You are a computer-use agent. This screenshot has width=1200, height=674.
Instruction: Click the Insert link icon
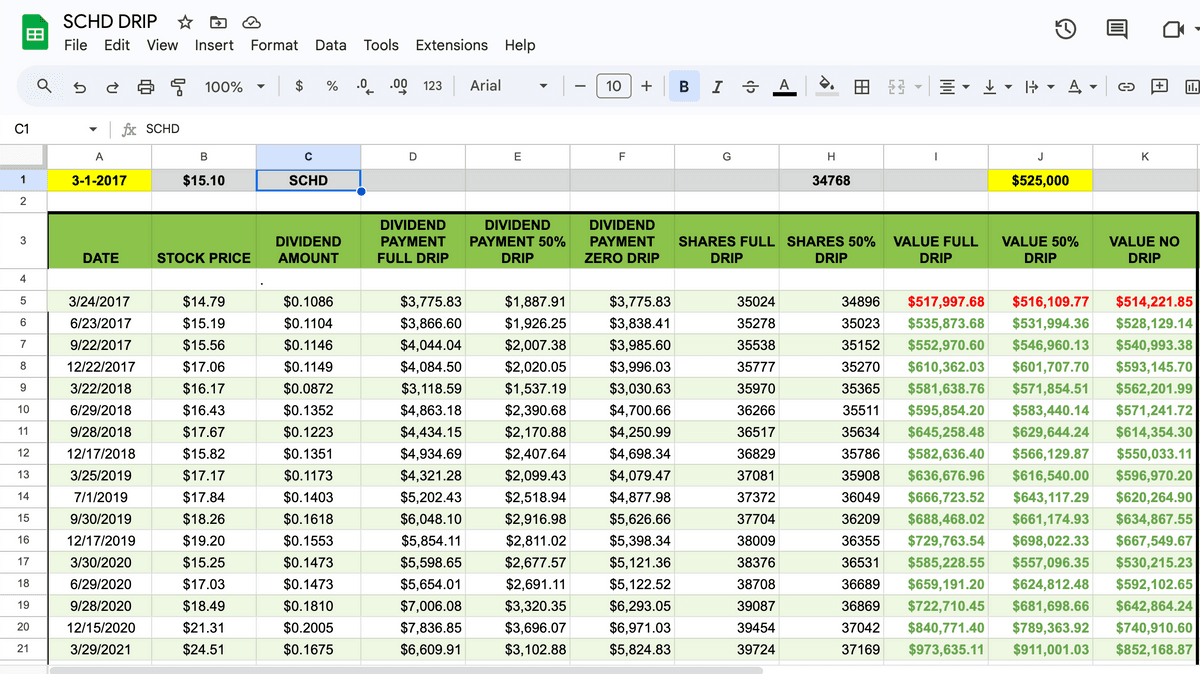[x=1126, y=87]
